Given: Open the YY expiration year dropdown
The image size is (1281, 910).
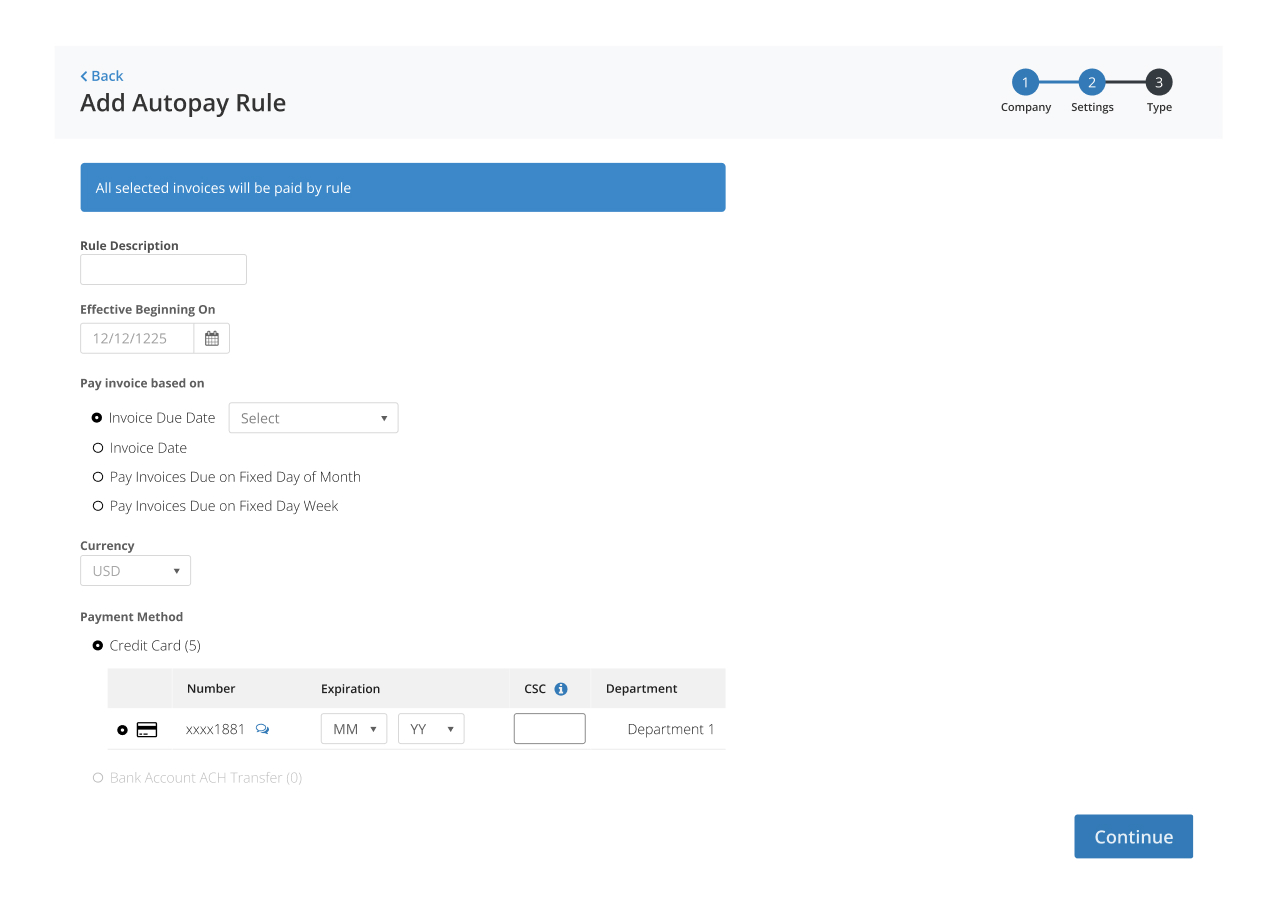Looking at the screenshot, I should (431, 729).
